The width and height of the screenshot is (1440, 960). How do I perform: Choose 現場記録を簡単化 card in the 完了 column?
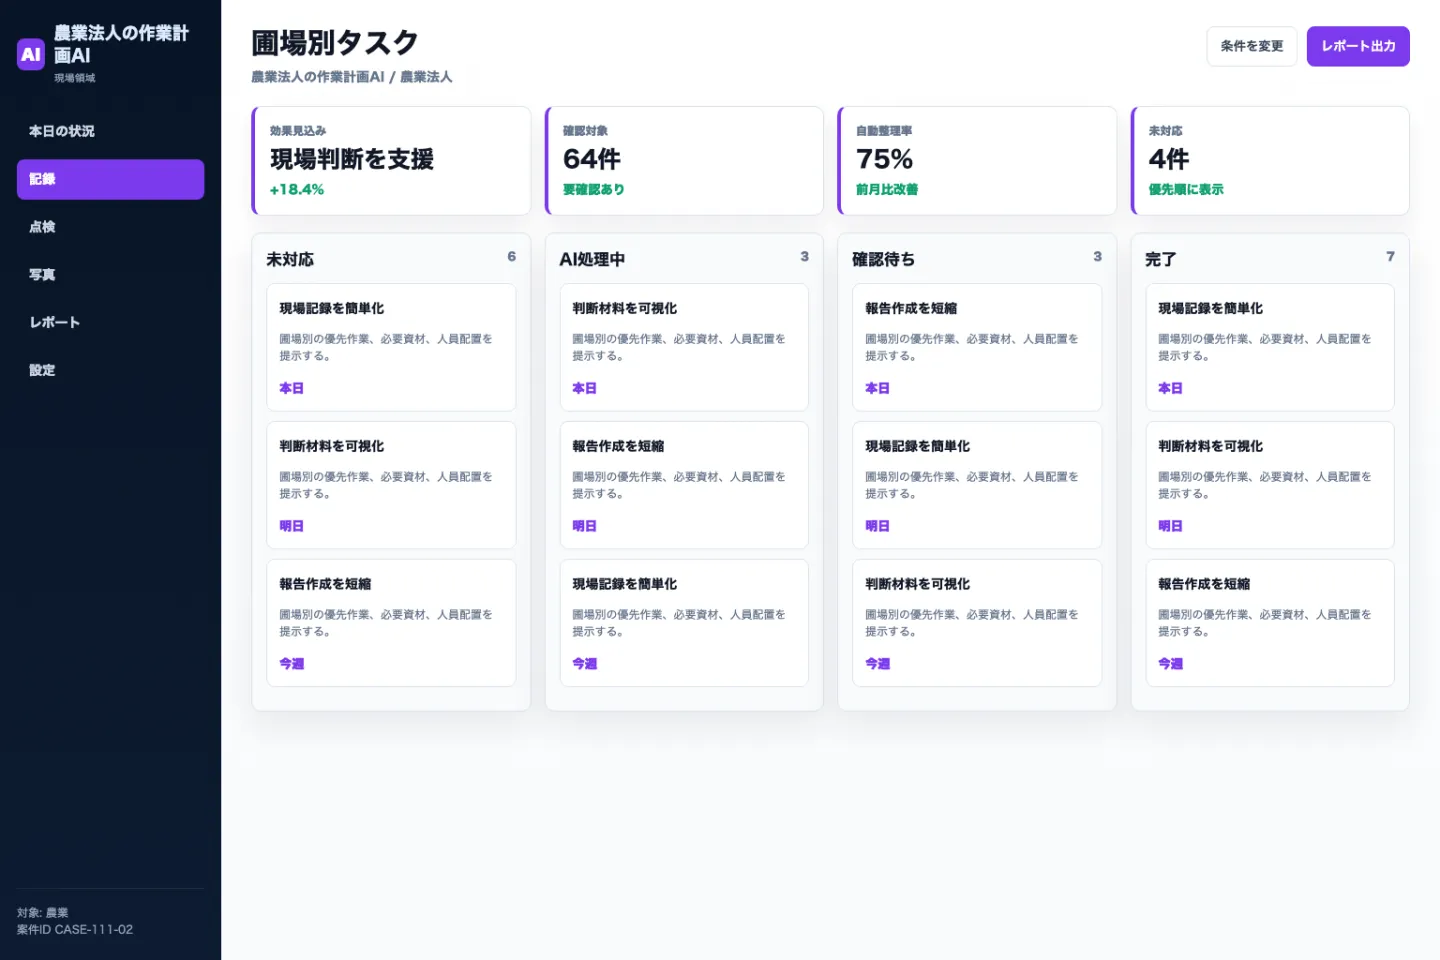click(x=1270, y=347)
